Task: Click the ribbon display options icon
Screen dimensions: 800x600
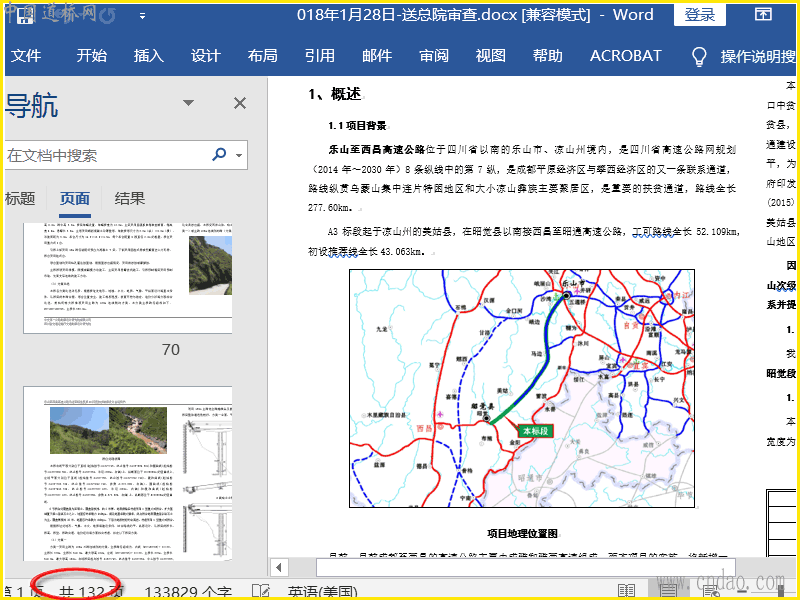Action: [763, 15]
